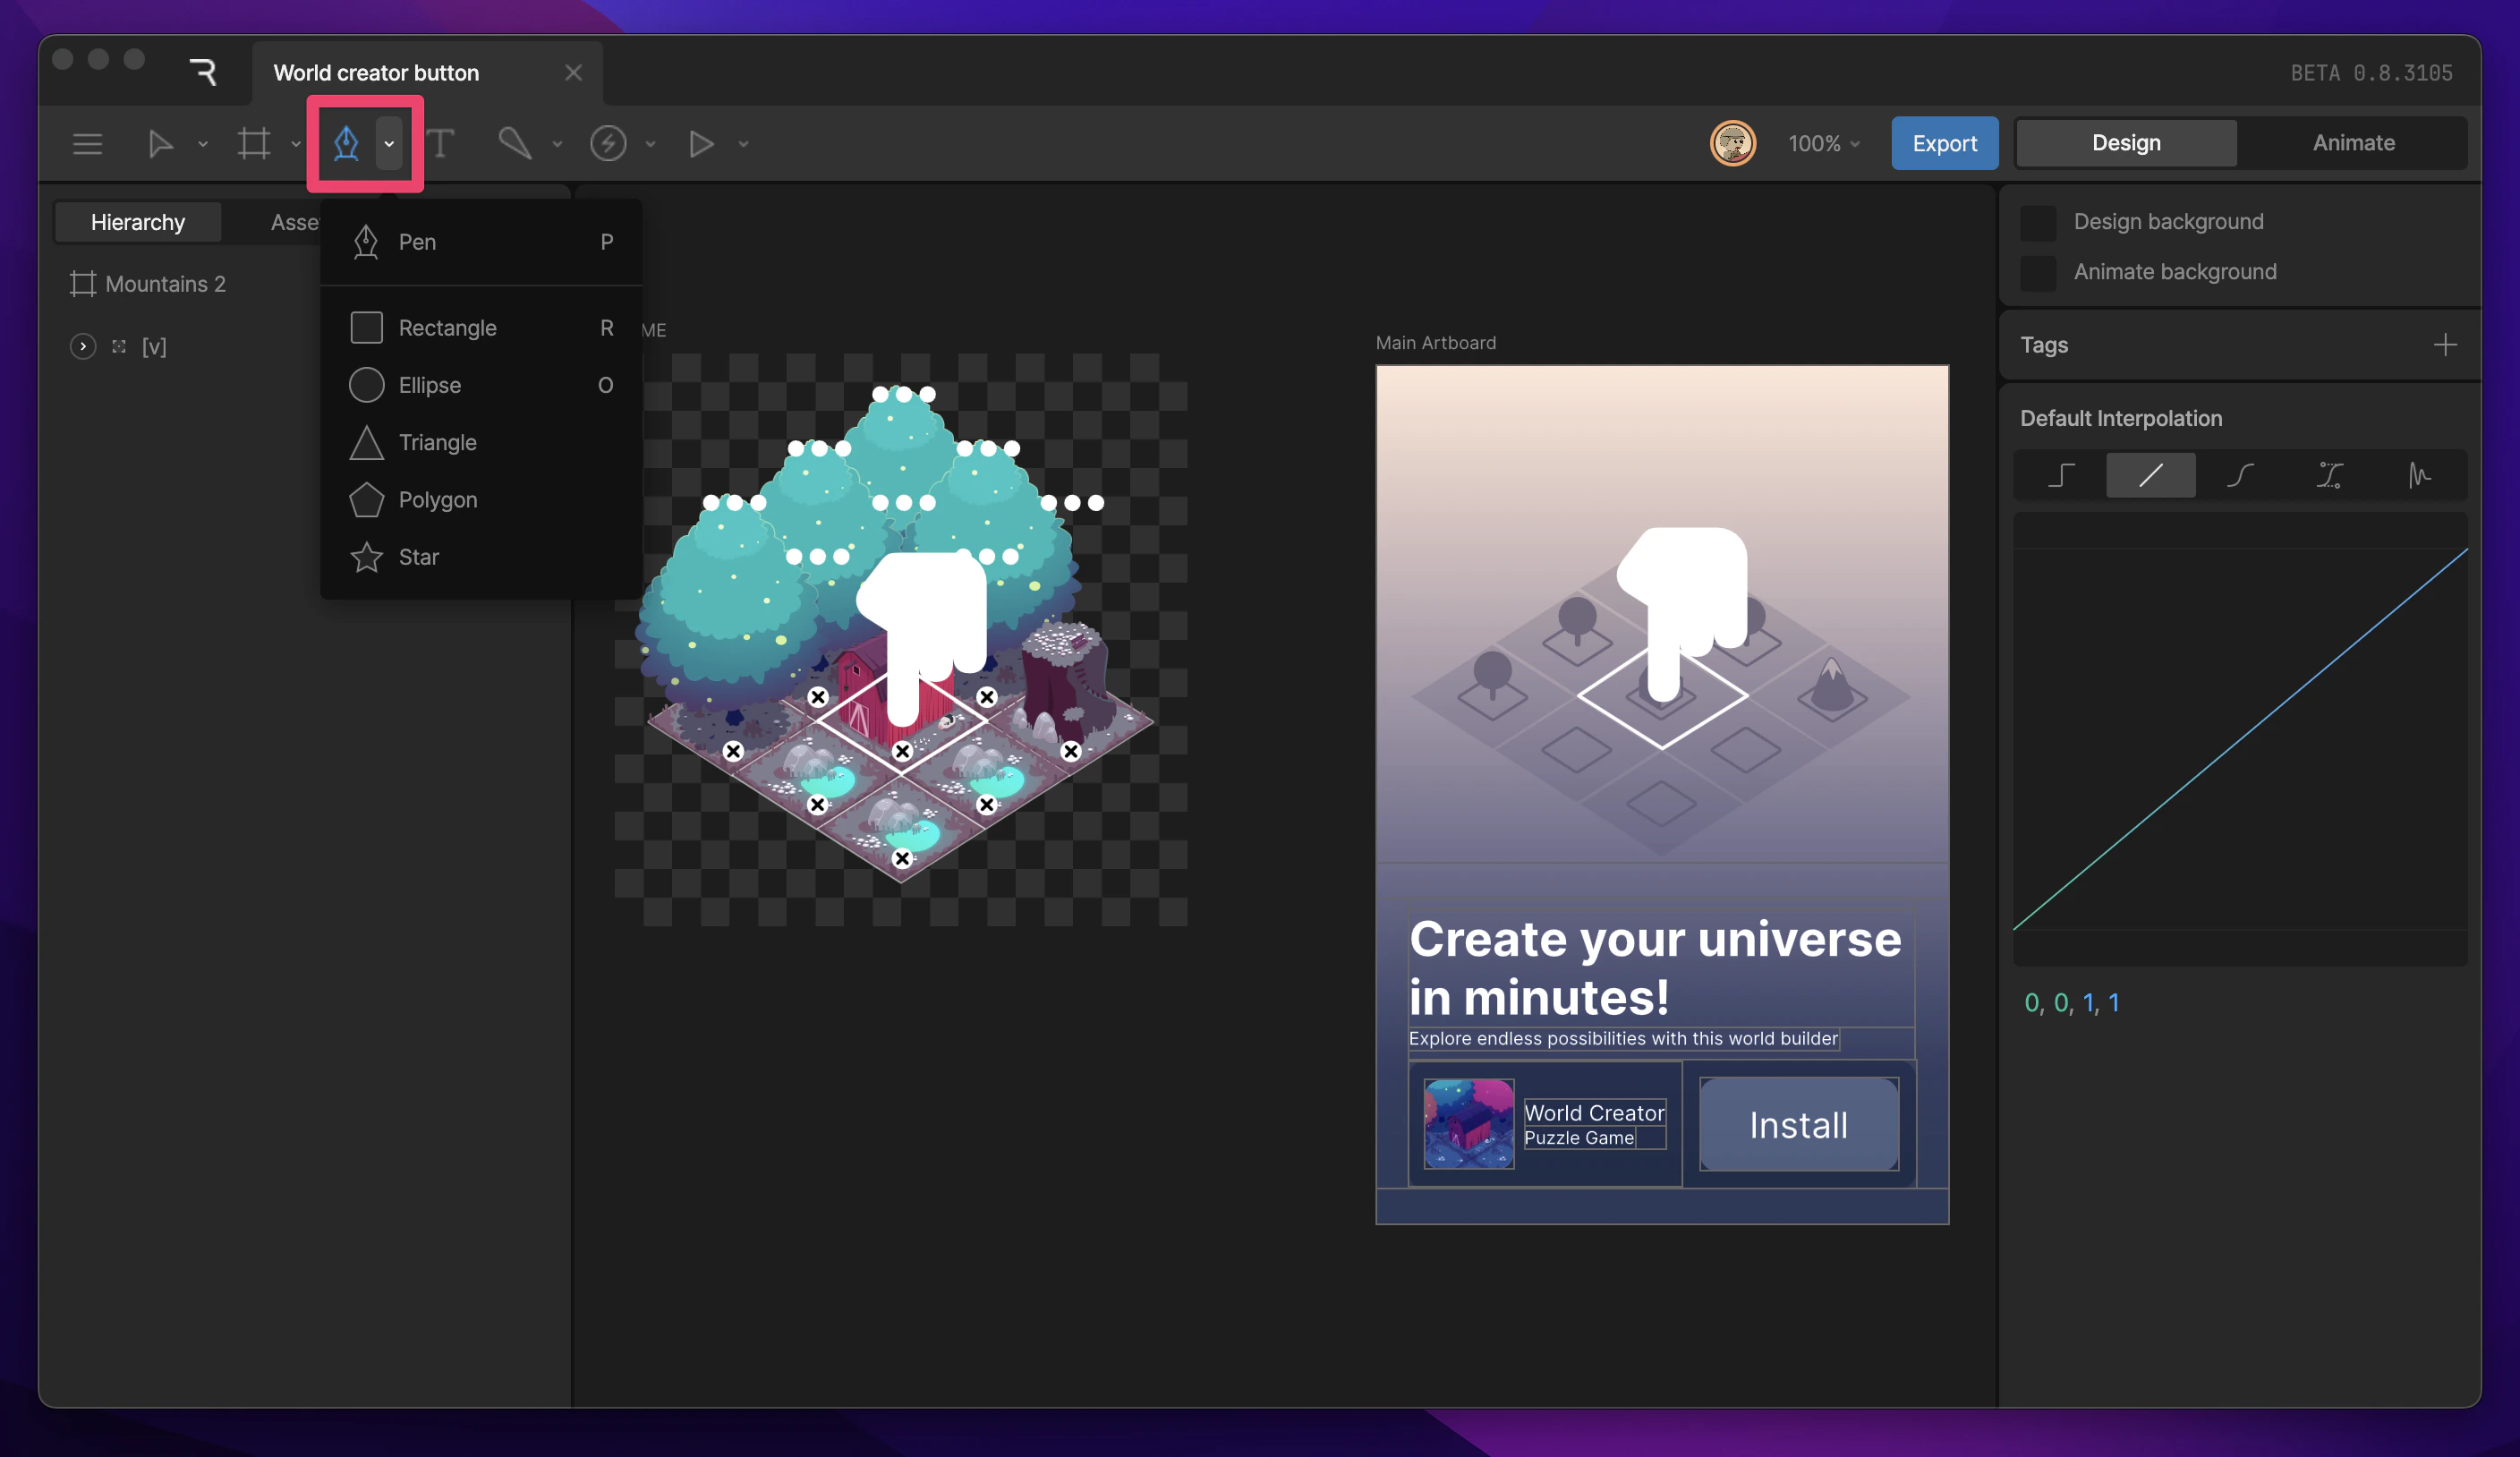This screenshot has height=1457, width=2520.
Task: Add a new tag with plus button
Action: pyautogui.click(x=2446, y=344)
